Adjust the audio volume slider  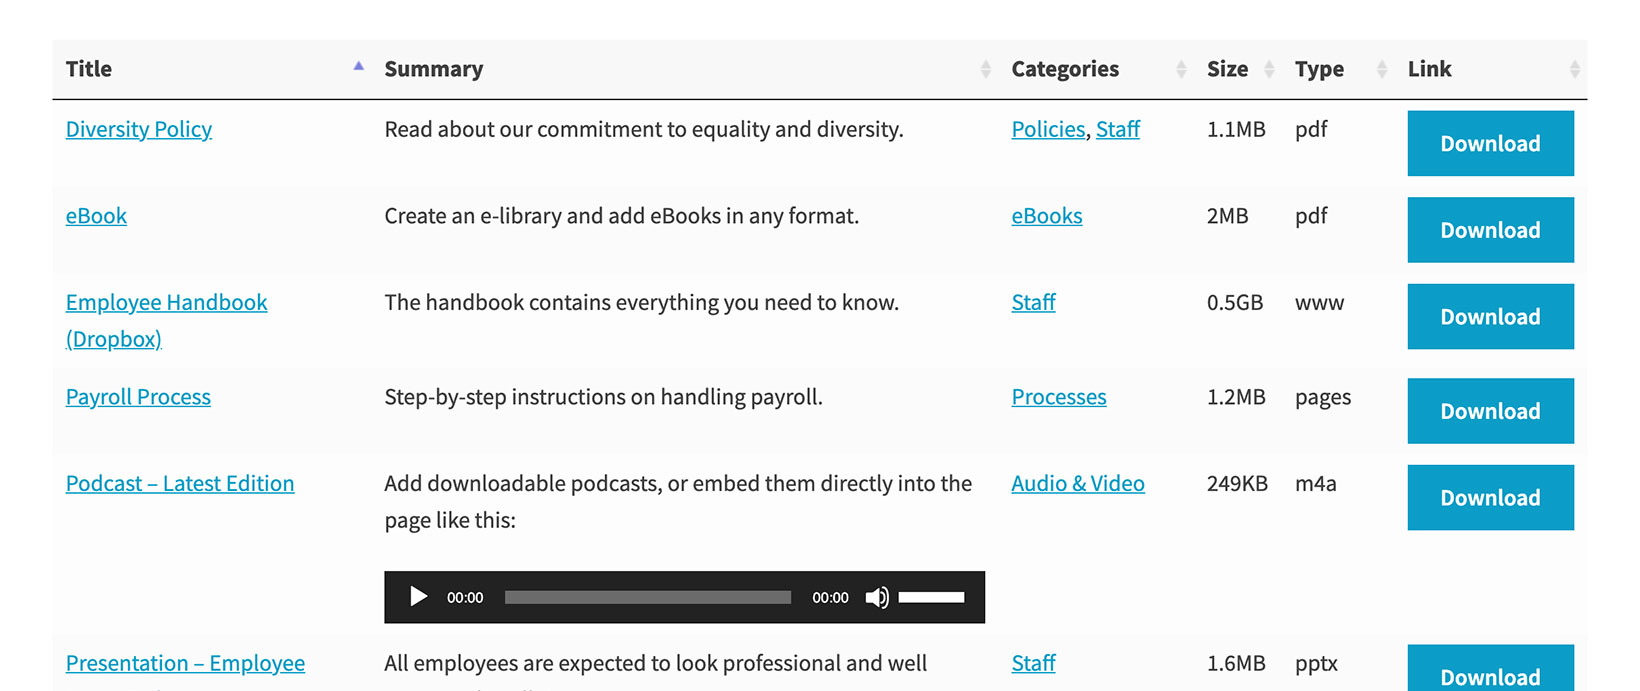pos(931,597)
